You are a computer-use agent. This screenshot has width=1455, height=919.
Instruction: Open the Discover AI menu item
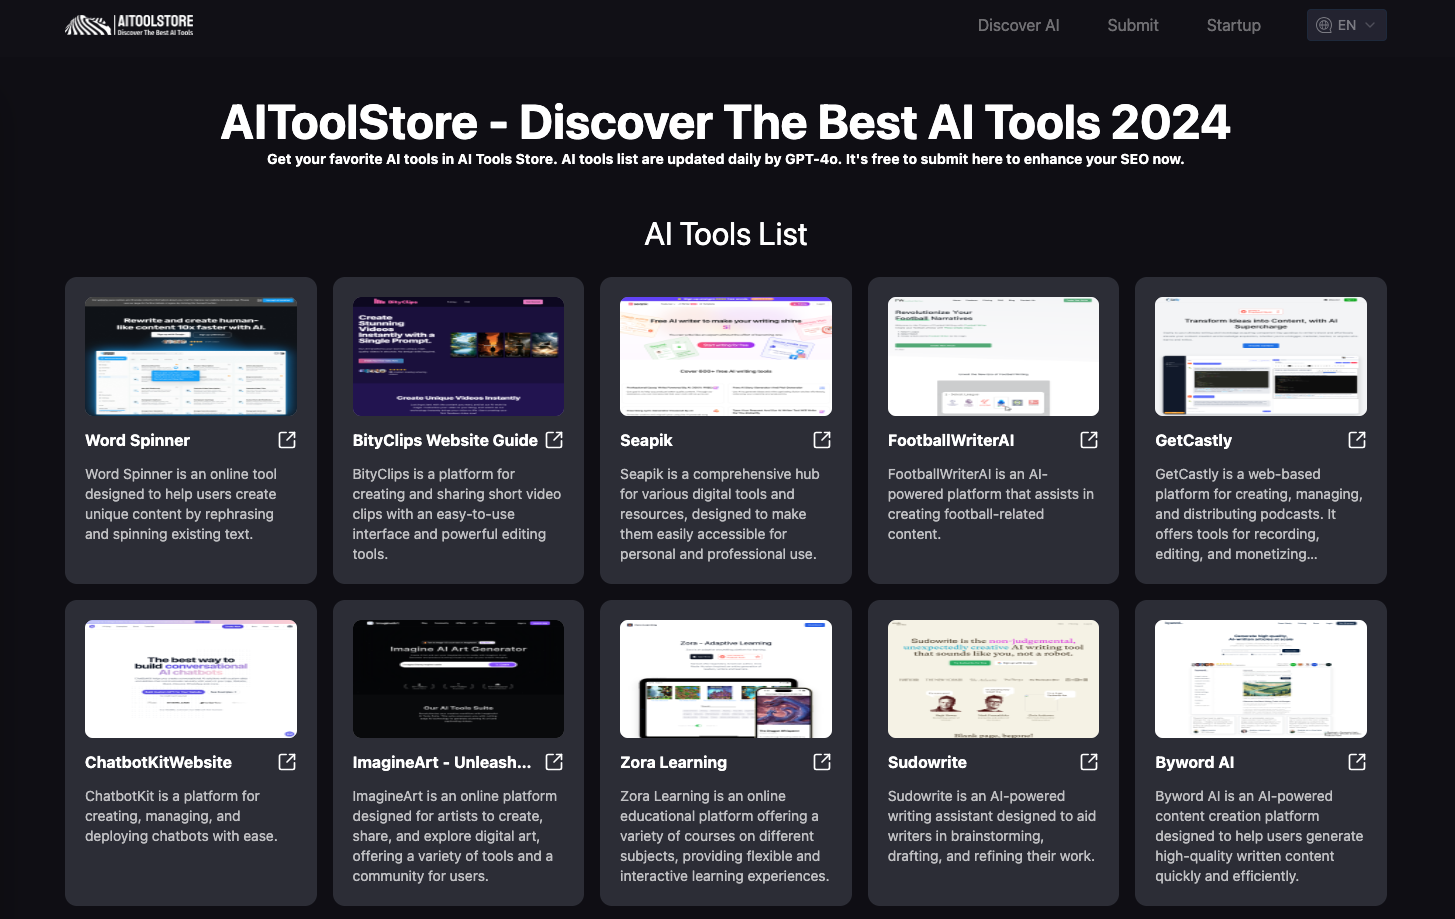(1018, 25)
